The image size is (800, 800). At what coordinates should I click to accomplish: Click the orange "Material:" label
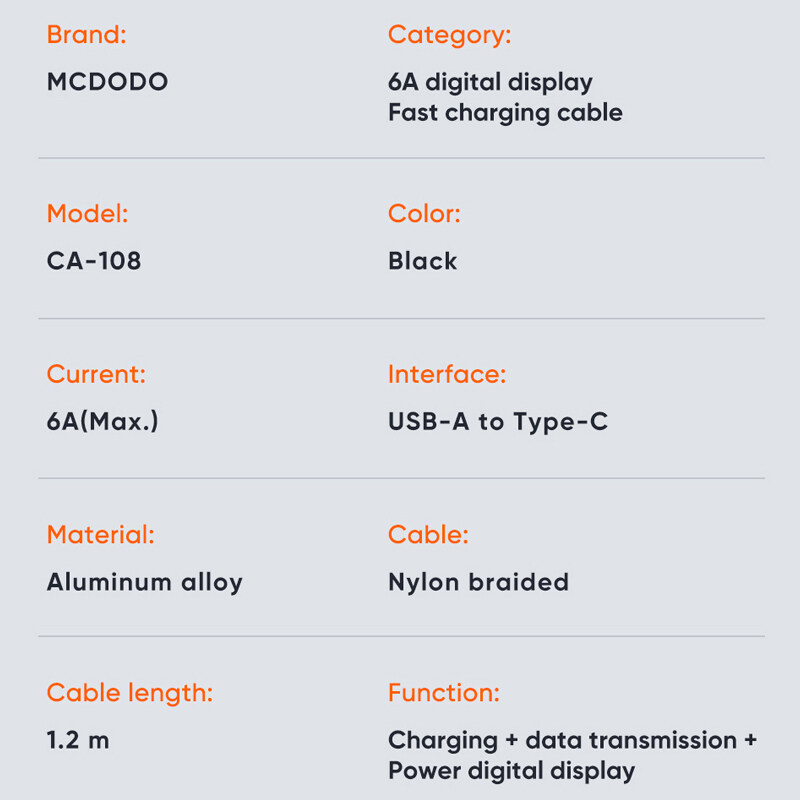[100, 535]
